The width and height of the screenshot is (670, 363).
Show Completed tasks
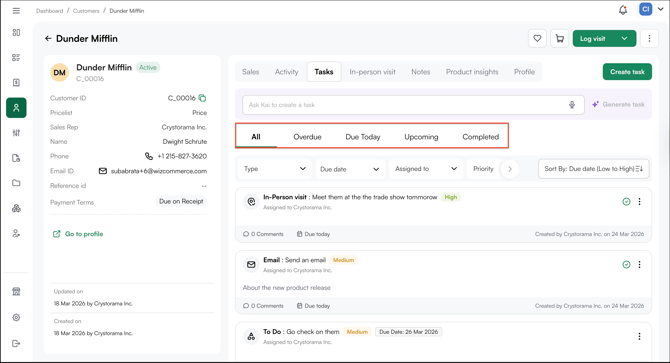[x=480, y=137]
